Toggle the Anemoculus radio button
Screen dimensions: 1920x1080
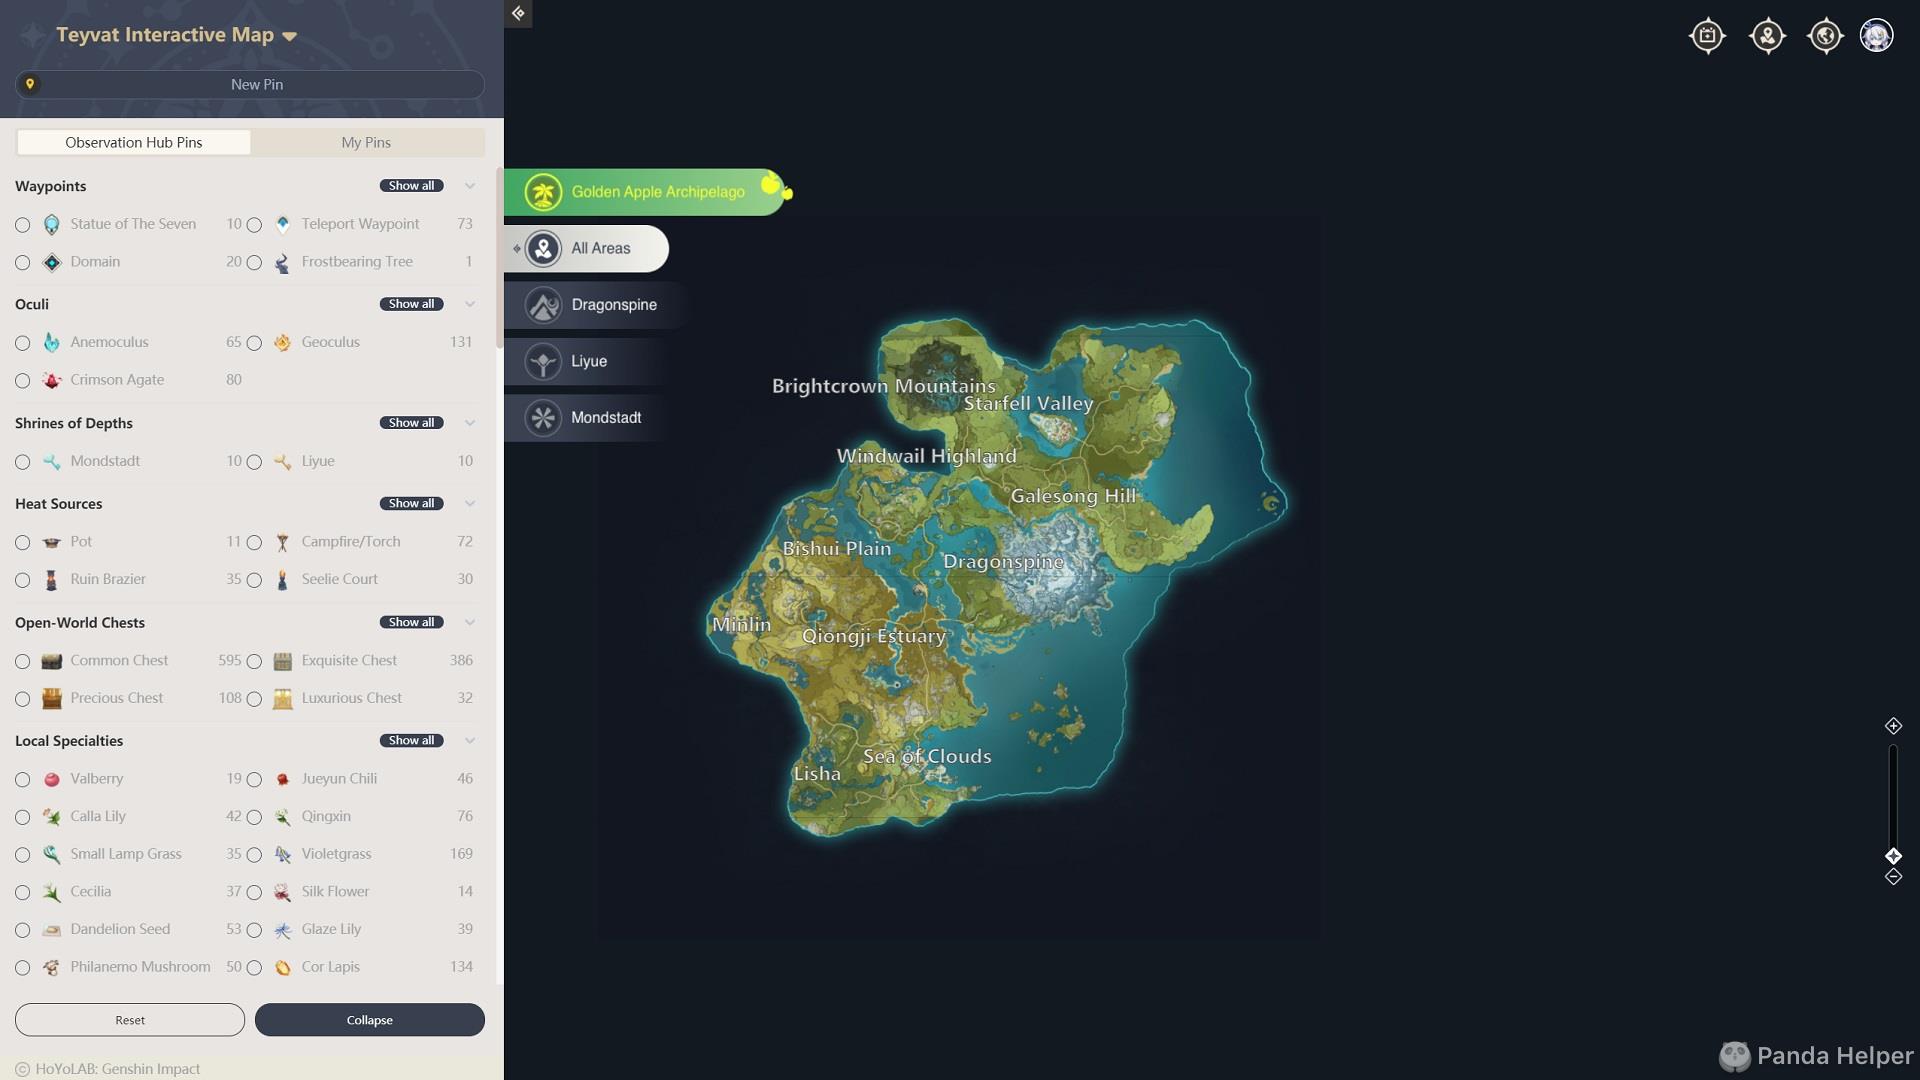pos(22,343)
